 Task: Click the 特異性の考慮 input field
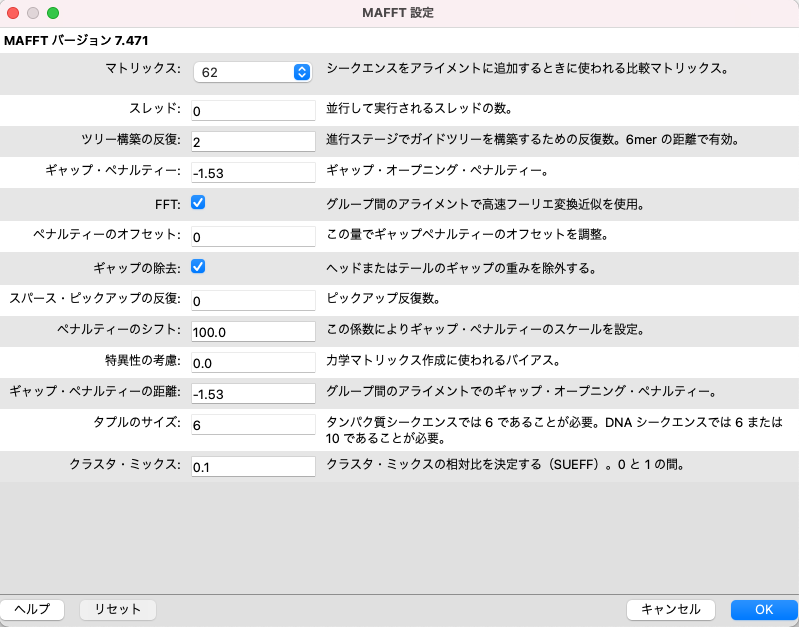(x=253, y=363)
